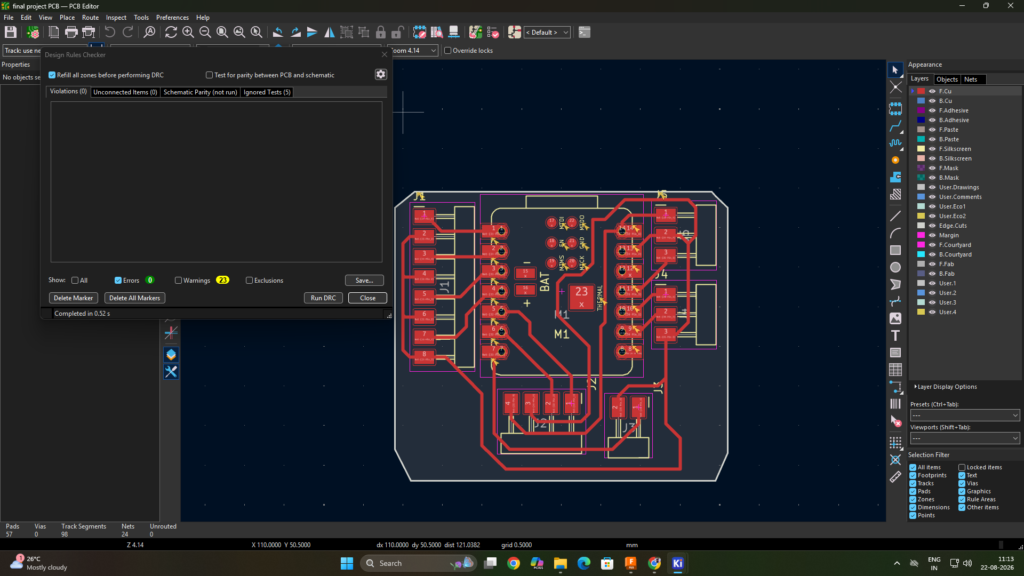The height and width of the screenshot is (576, 1024).
Task: Click the Save board icon
Action: [x=10, y=32]
